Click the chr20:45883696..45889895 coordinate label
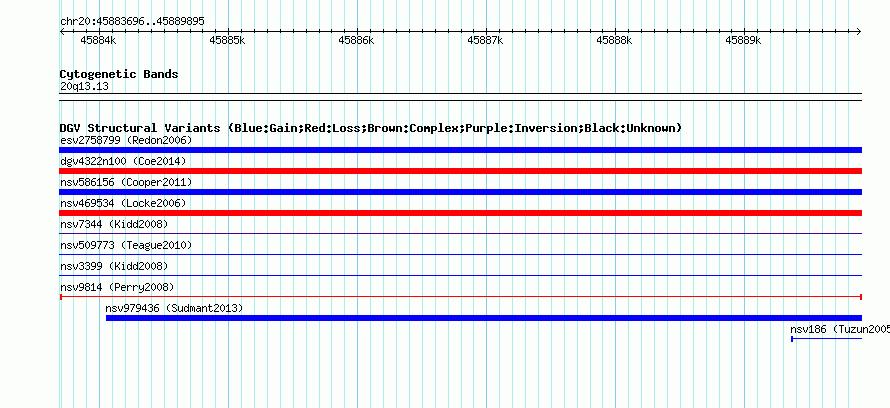 tap(132, 22)
